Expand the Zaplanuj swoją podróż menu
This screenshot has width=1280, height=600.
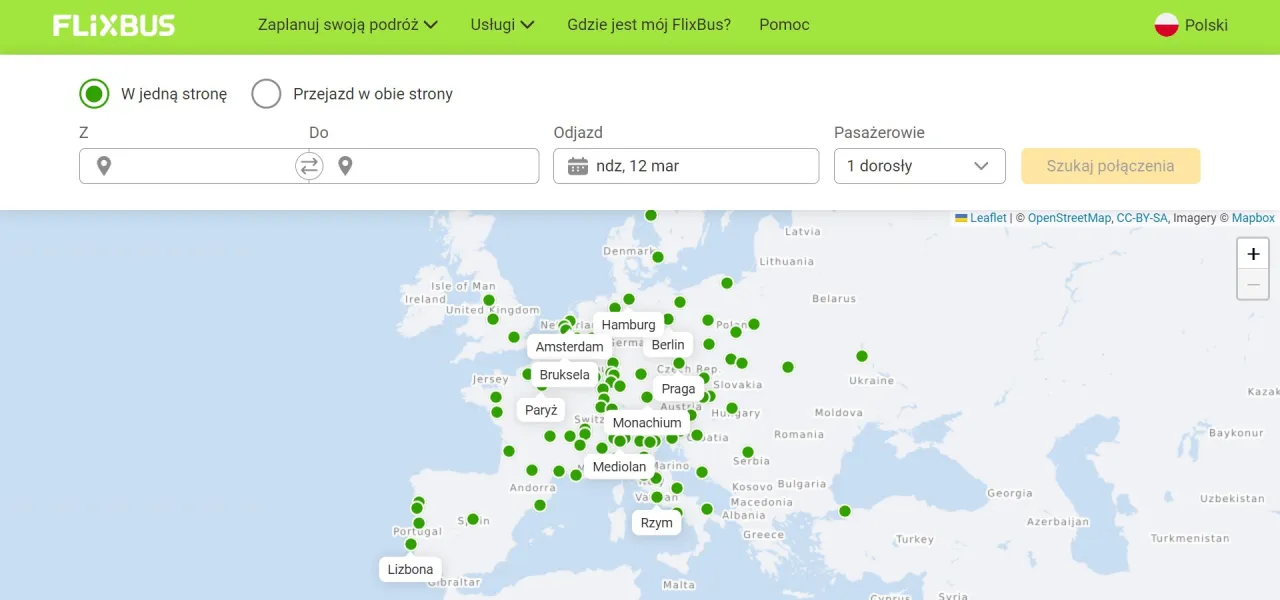pos(349,24)
